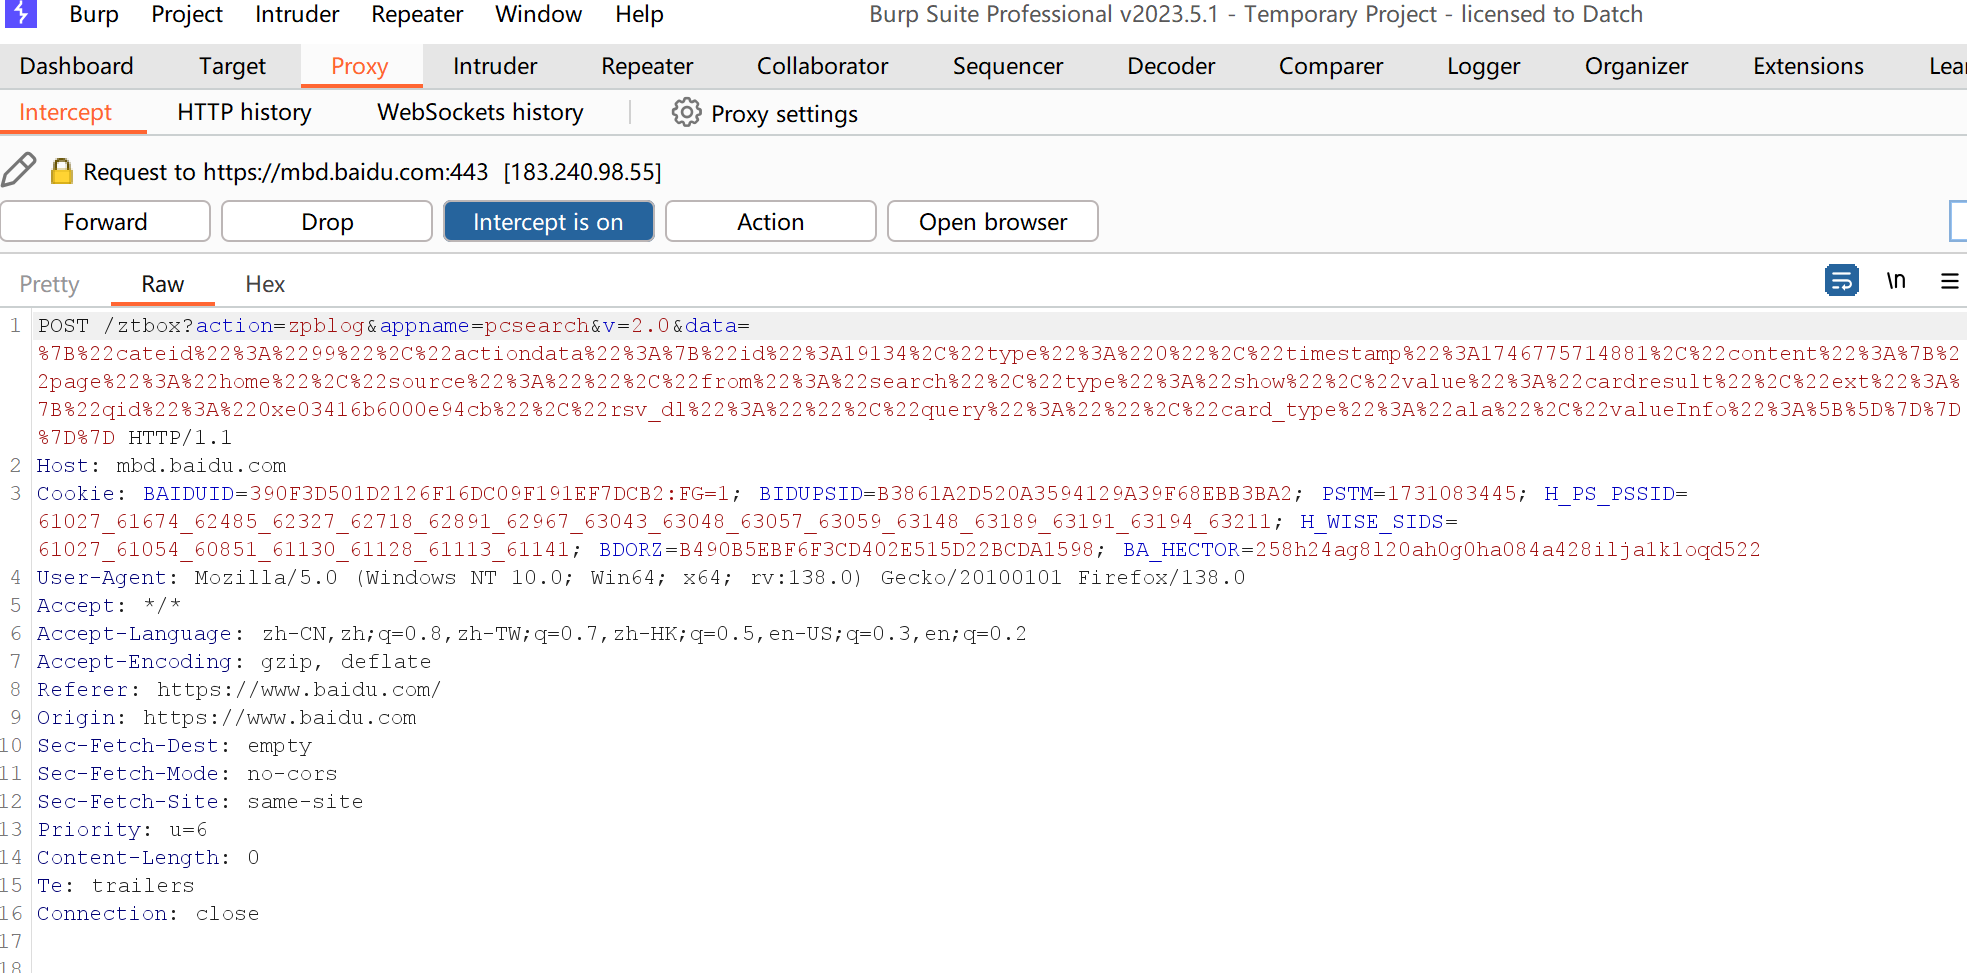Click the Accept-Language header line
The image size is (1967, 973).
531,633
